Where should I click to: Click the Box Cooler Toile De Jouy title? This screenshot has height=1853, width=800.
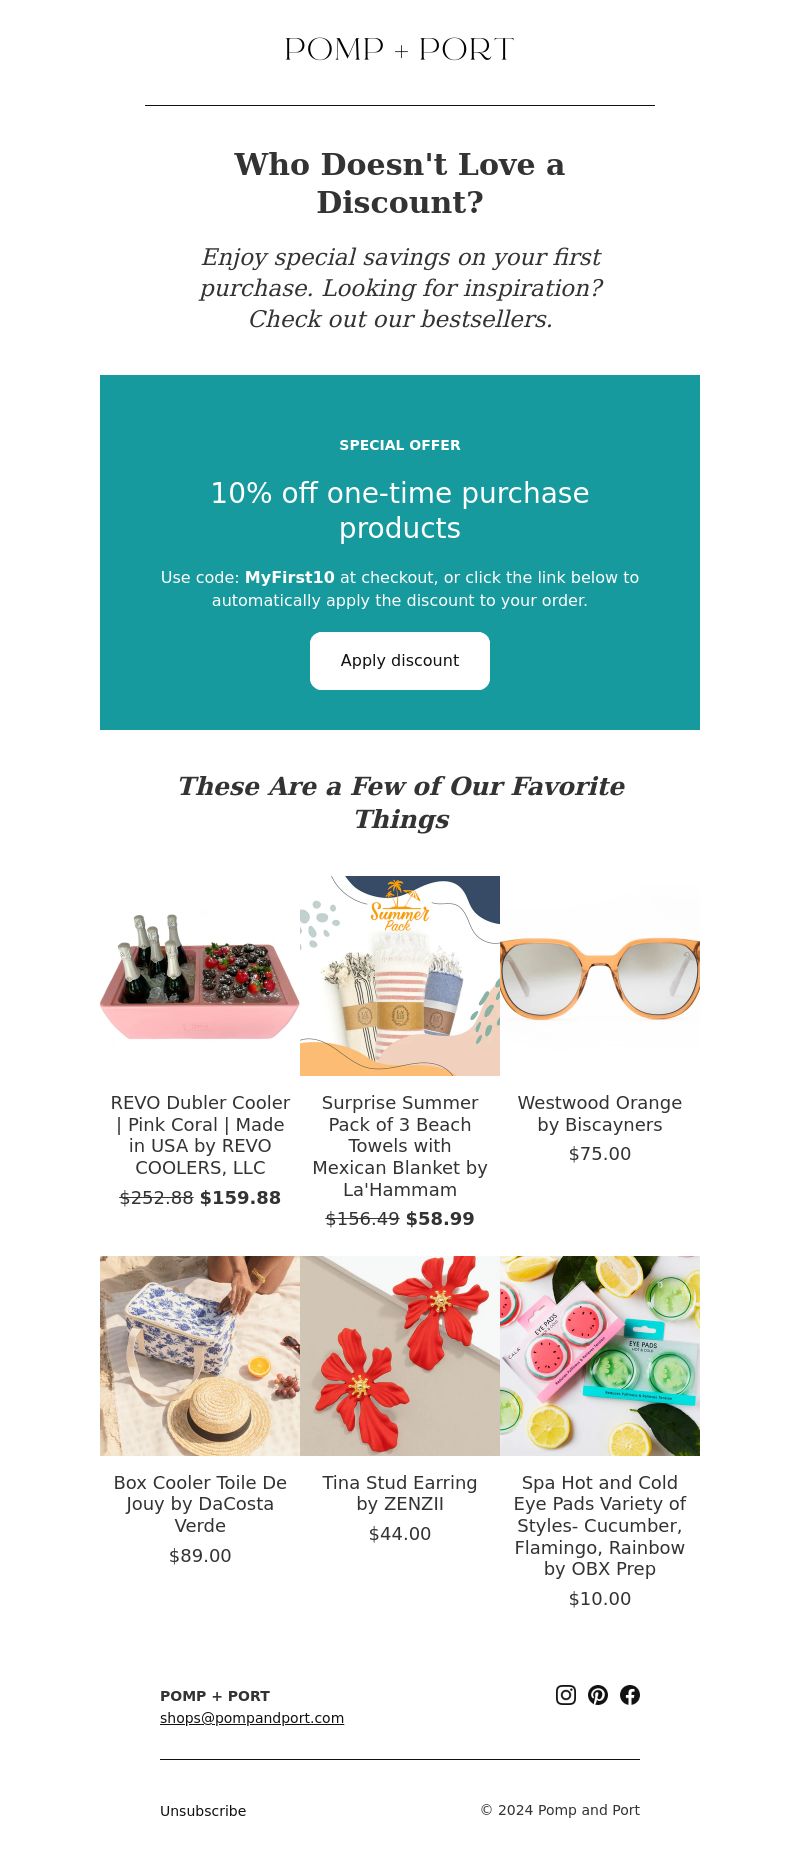click(200, 1504)
